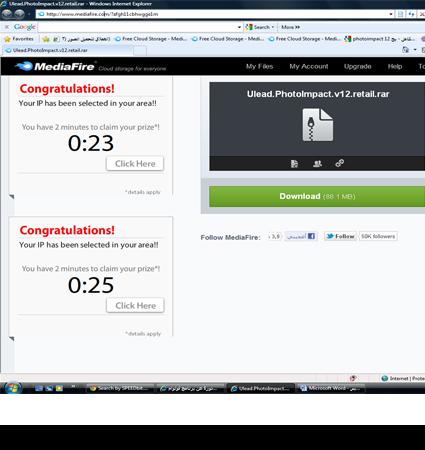Open the Windows Start orb

point(13,388)
